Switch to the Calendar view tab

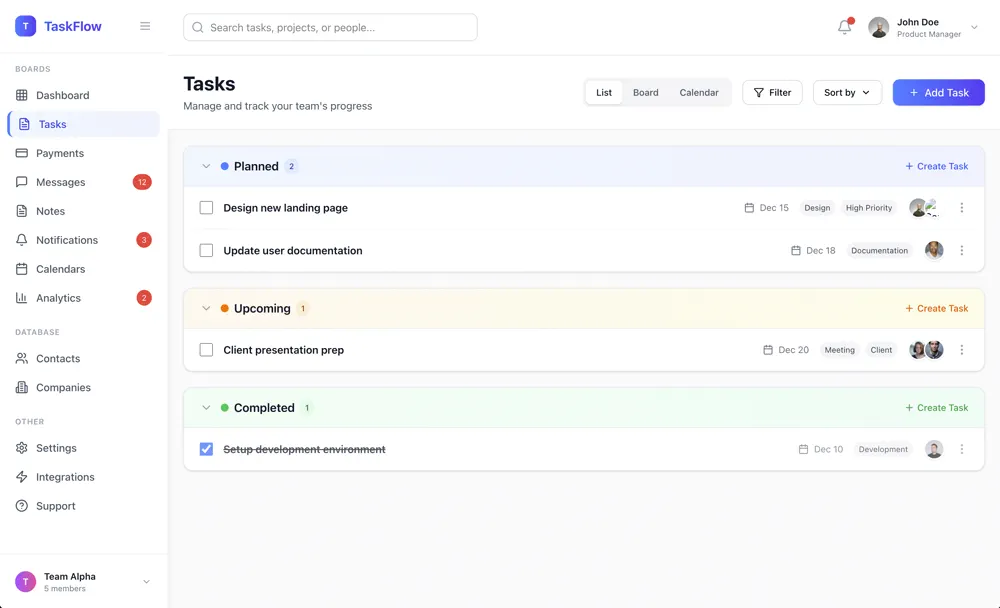tap(699, 93)
